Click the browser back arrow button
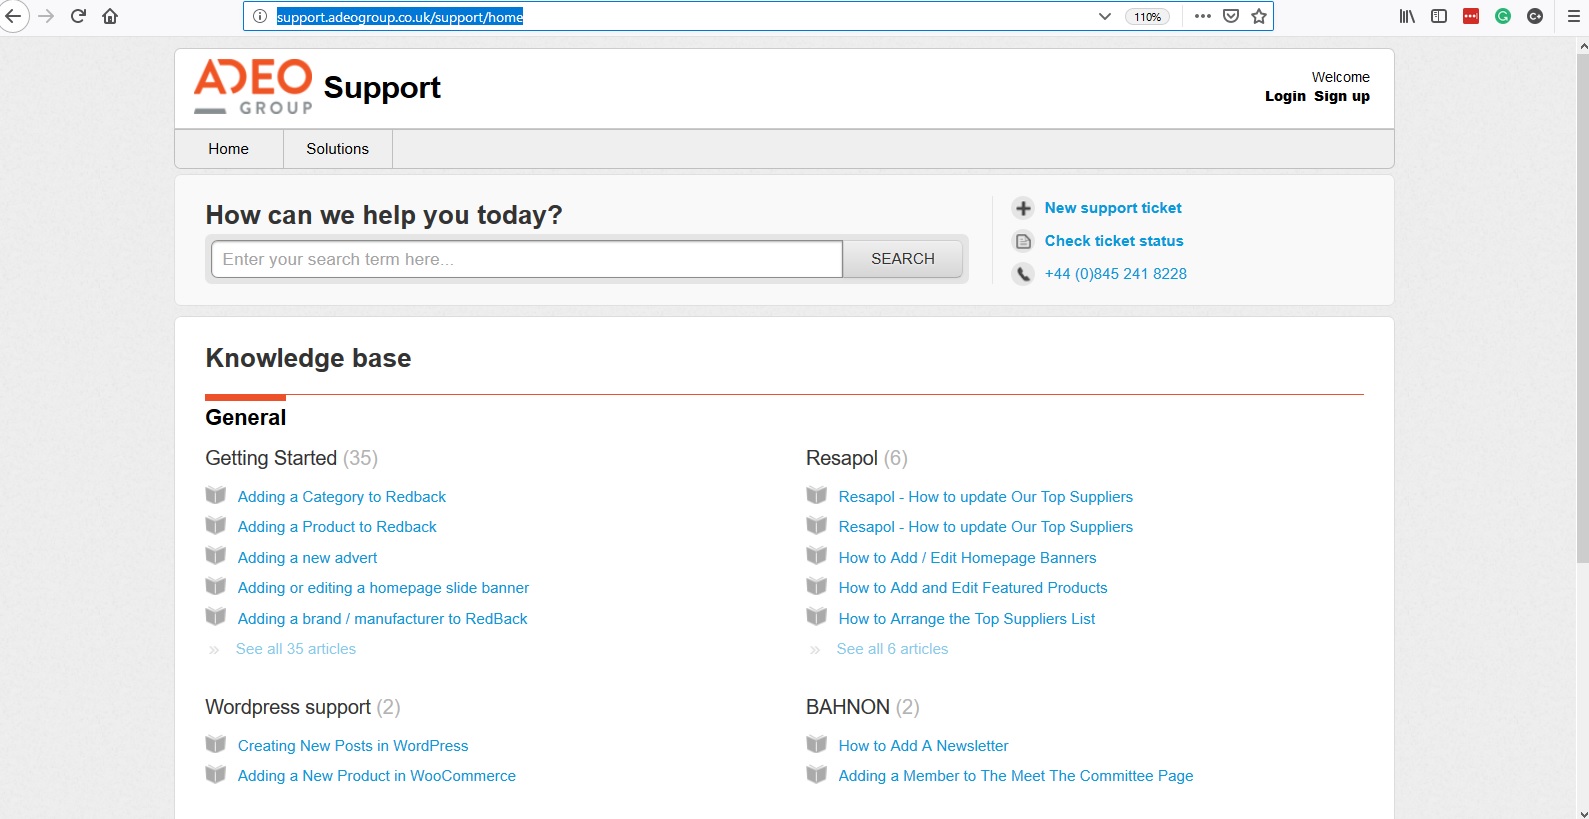This screenshot has height=819, width=1589. tap(13, 16)
